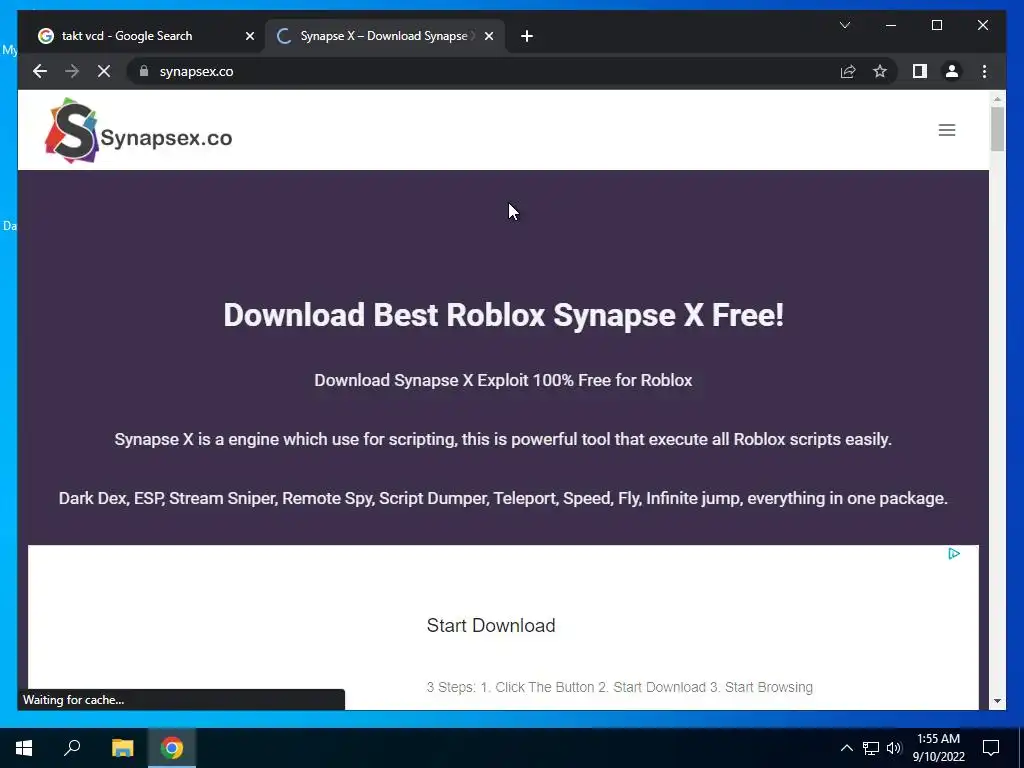Click the Synapsex.co site logo
Image resolution: width=1024 pixels, height=768 pixels.
click(x=138, y=131)
